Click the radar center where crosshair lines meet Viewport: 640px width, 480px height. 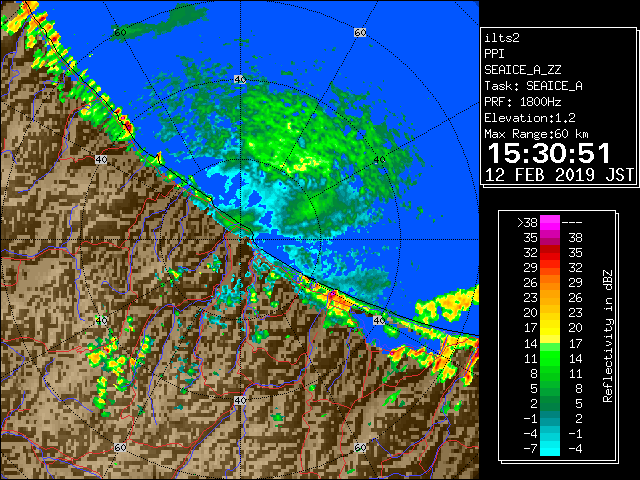tap(240, 240)
